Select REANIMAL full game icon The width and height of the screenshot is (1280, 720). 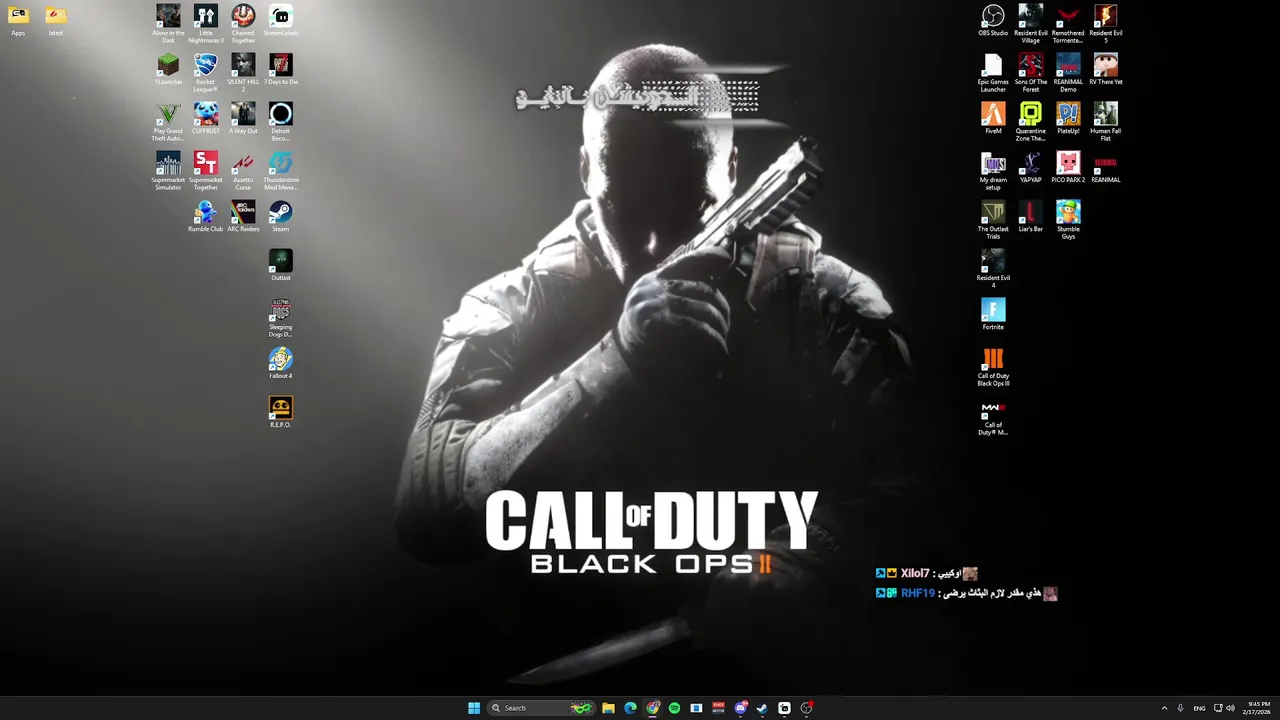[1106, 168]
